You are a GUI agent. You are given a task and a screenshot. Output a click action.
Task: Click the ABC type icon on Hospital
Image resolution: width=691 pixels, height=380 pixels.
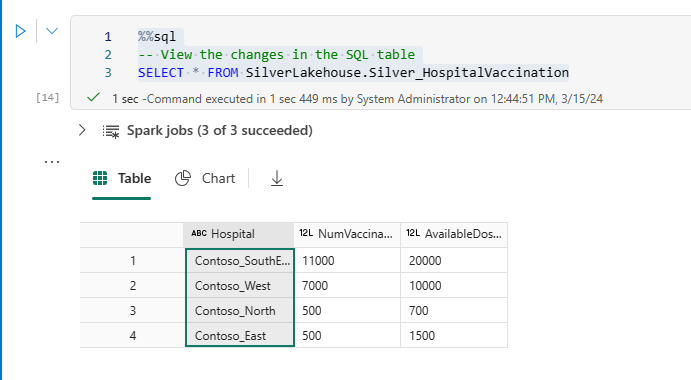(x=199, y=234)
